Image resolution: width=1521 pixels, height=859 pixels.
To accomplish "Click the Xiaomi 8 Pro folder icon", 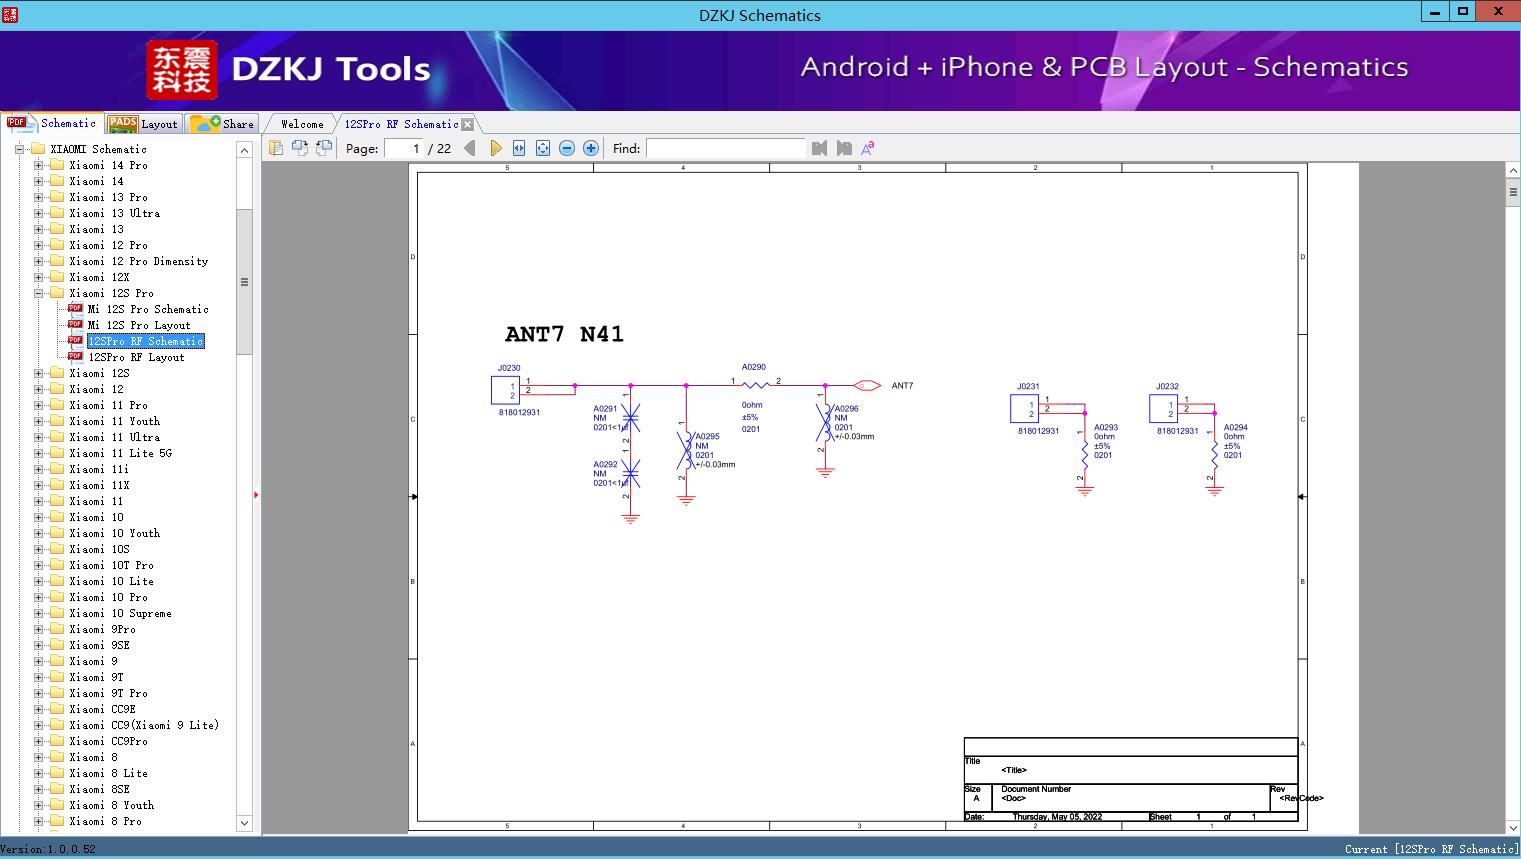I will pyautogui.click(x=57, y=821).
